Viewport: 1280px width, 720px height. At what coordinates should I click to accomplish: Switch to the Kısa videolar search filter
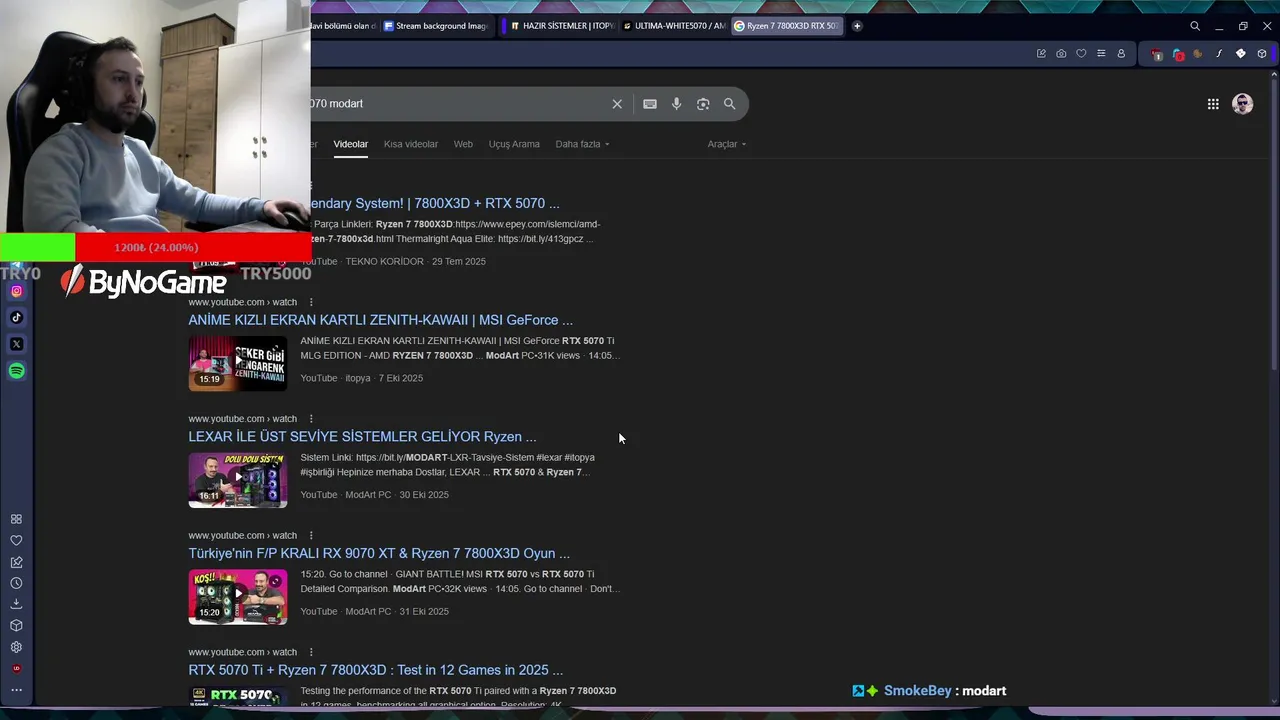pyautogui.click(x=411, y=144)
